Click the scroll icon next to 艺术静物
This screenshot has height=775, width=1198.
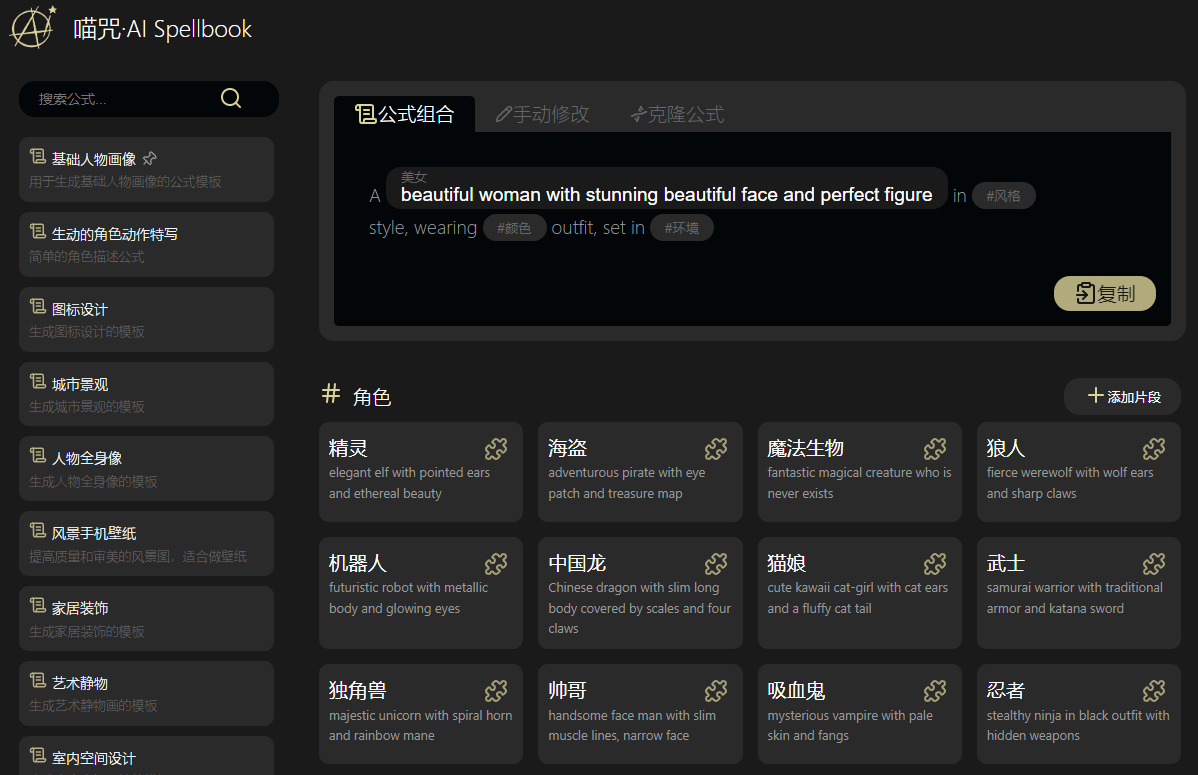[37, 681]
